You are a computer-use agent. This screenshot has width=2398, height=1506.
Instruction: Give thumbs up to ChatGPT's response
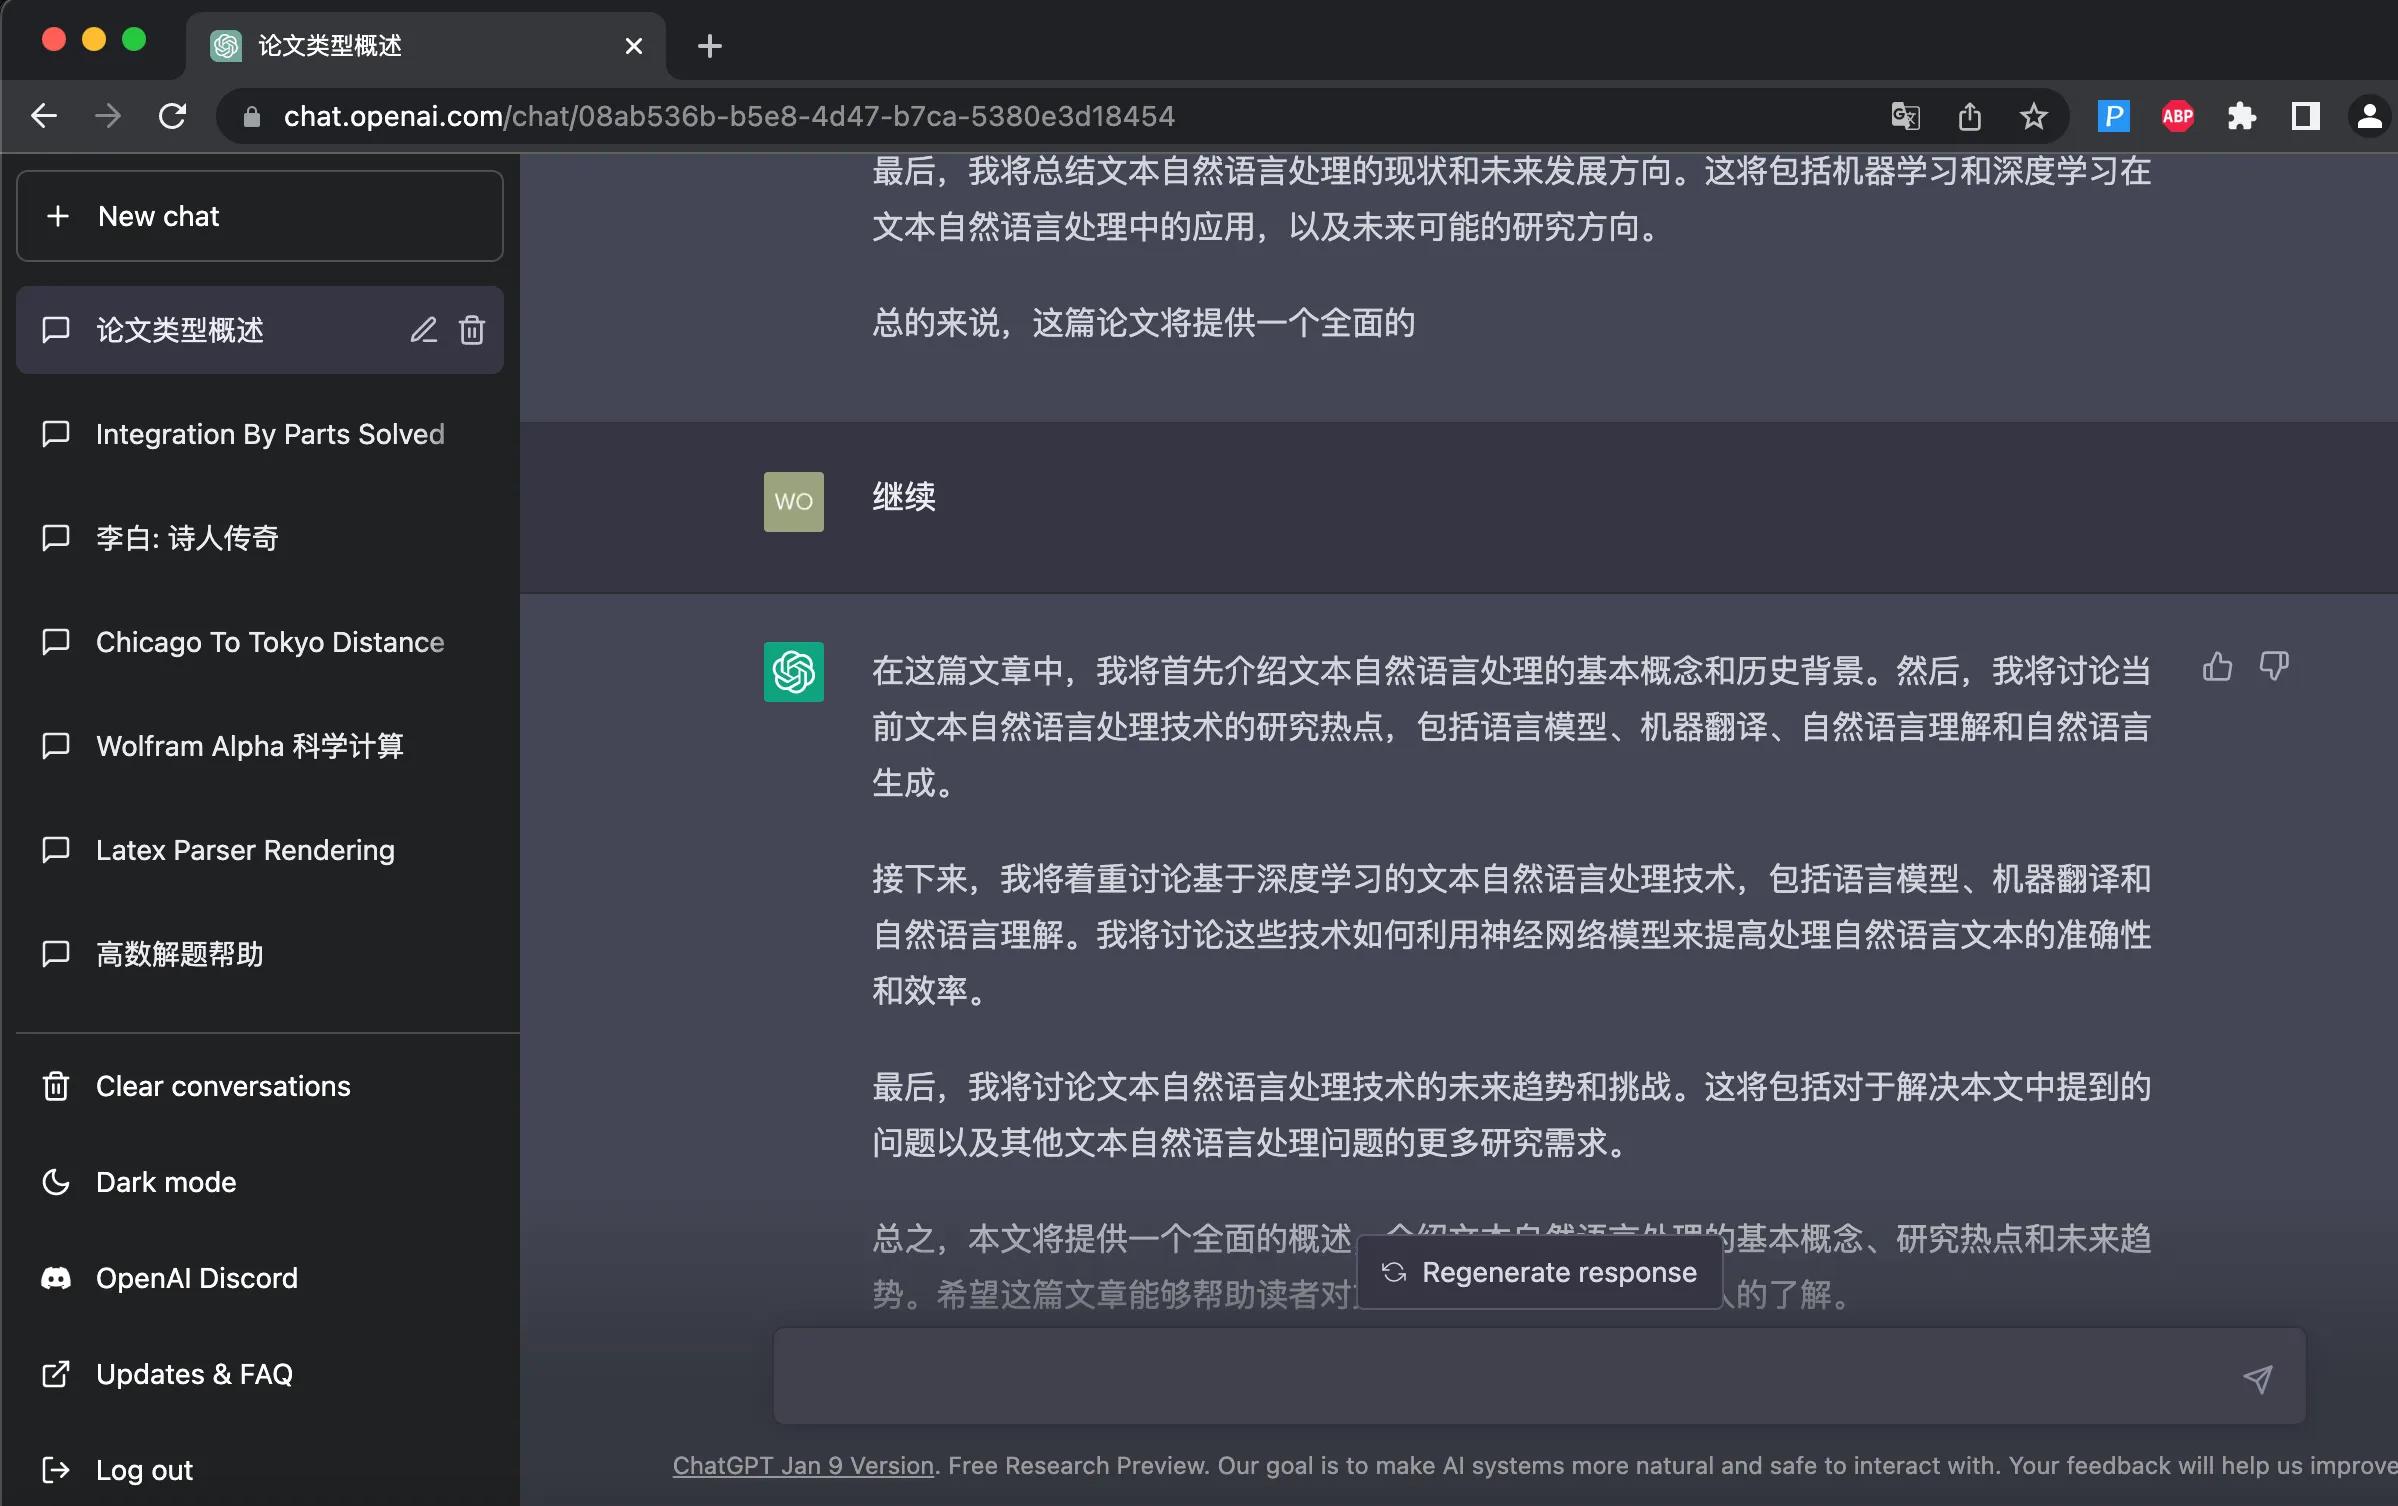pos(2216,666)
